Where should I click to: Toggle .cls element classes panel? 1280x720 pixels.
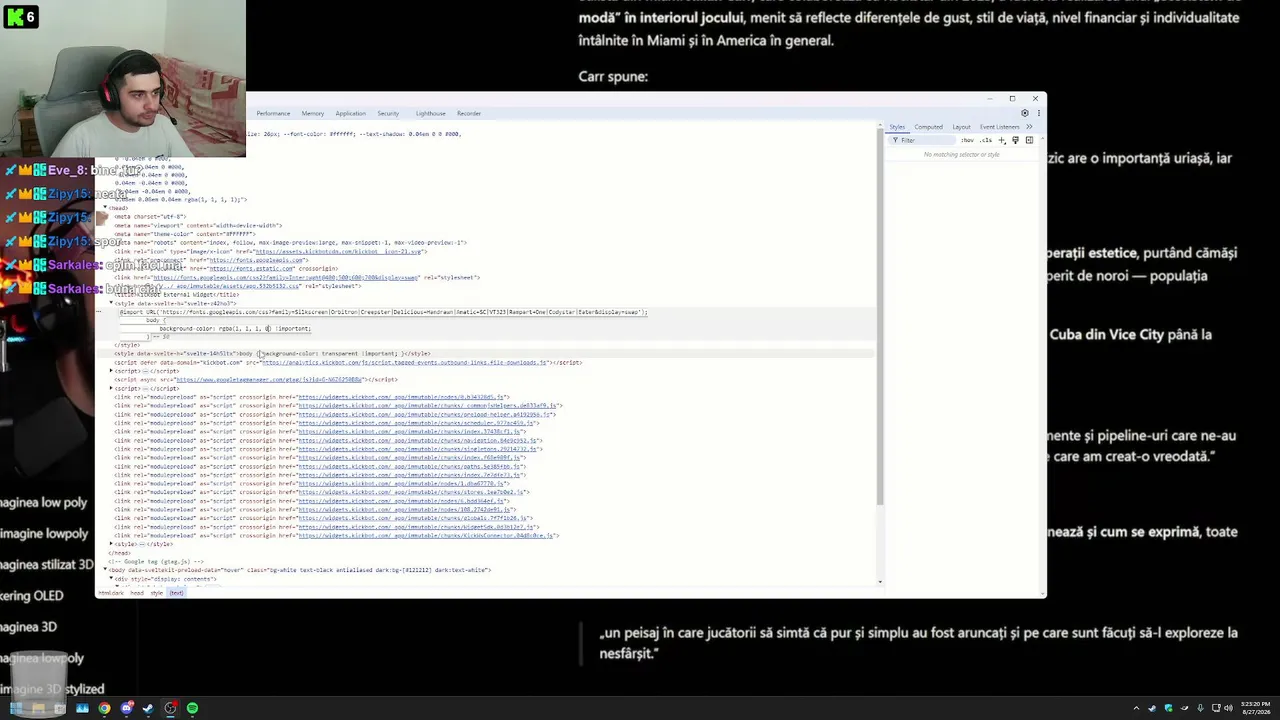[985, 140]
